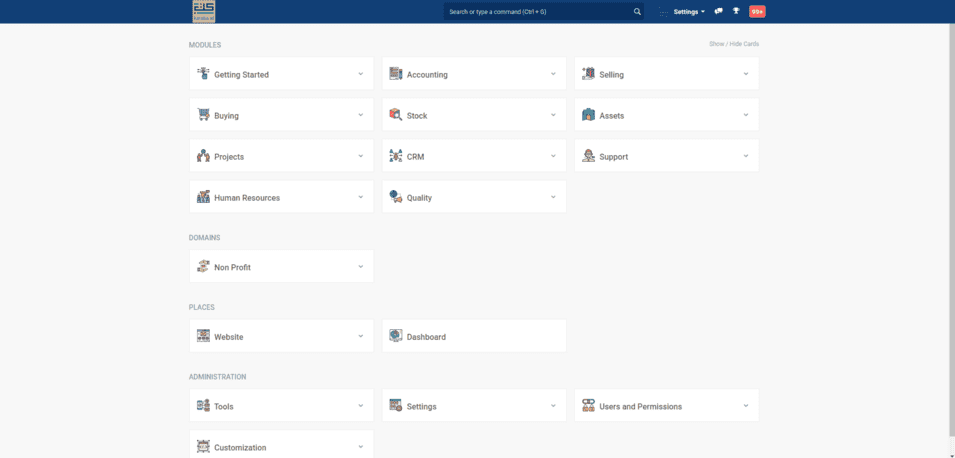Click the Non Profit domain icon
Viewport: 955px width, 458px height.
203,266
